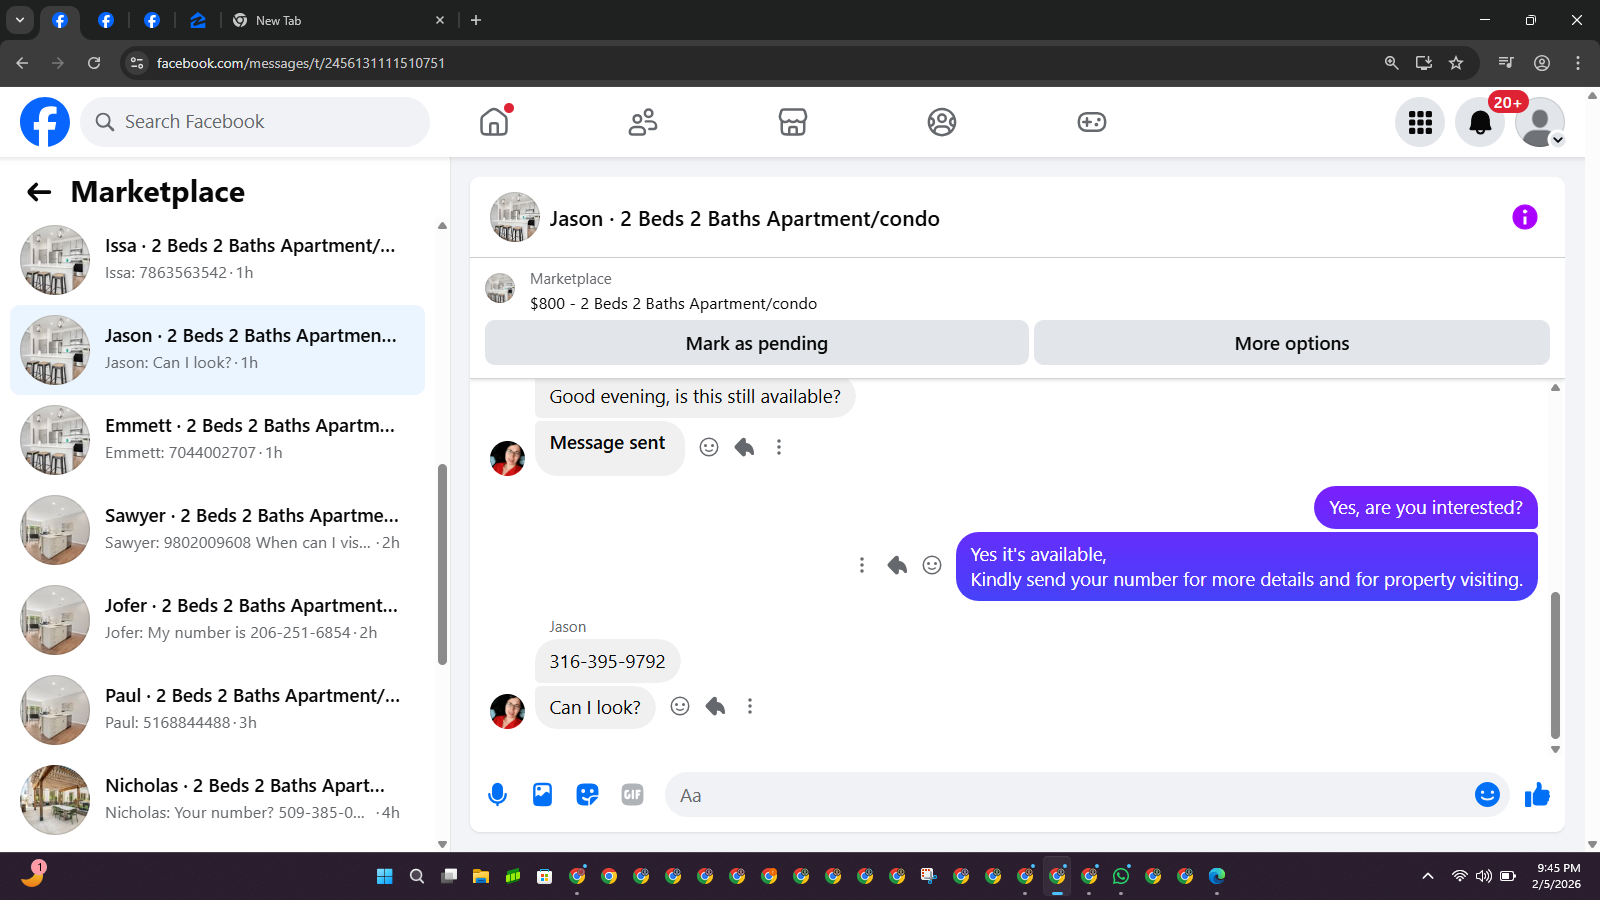Image resolution: width=1600 pixels, height=900 pixels.
Task: Bookmark this page with star icon
Action: coord(1456,63)
